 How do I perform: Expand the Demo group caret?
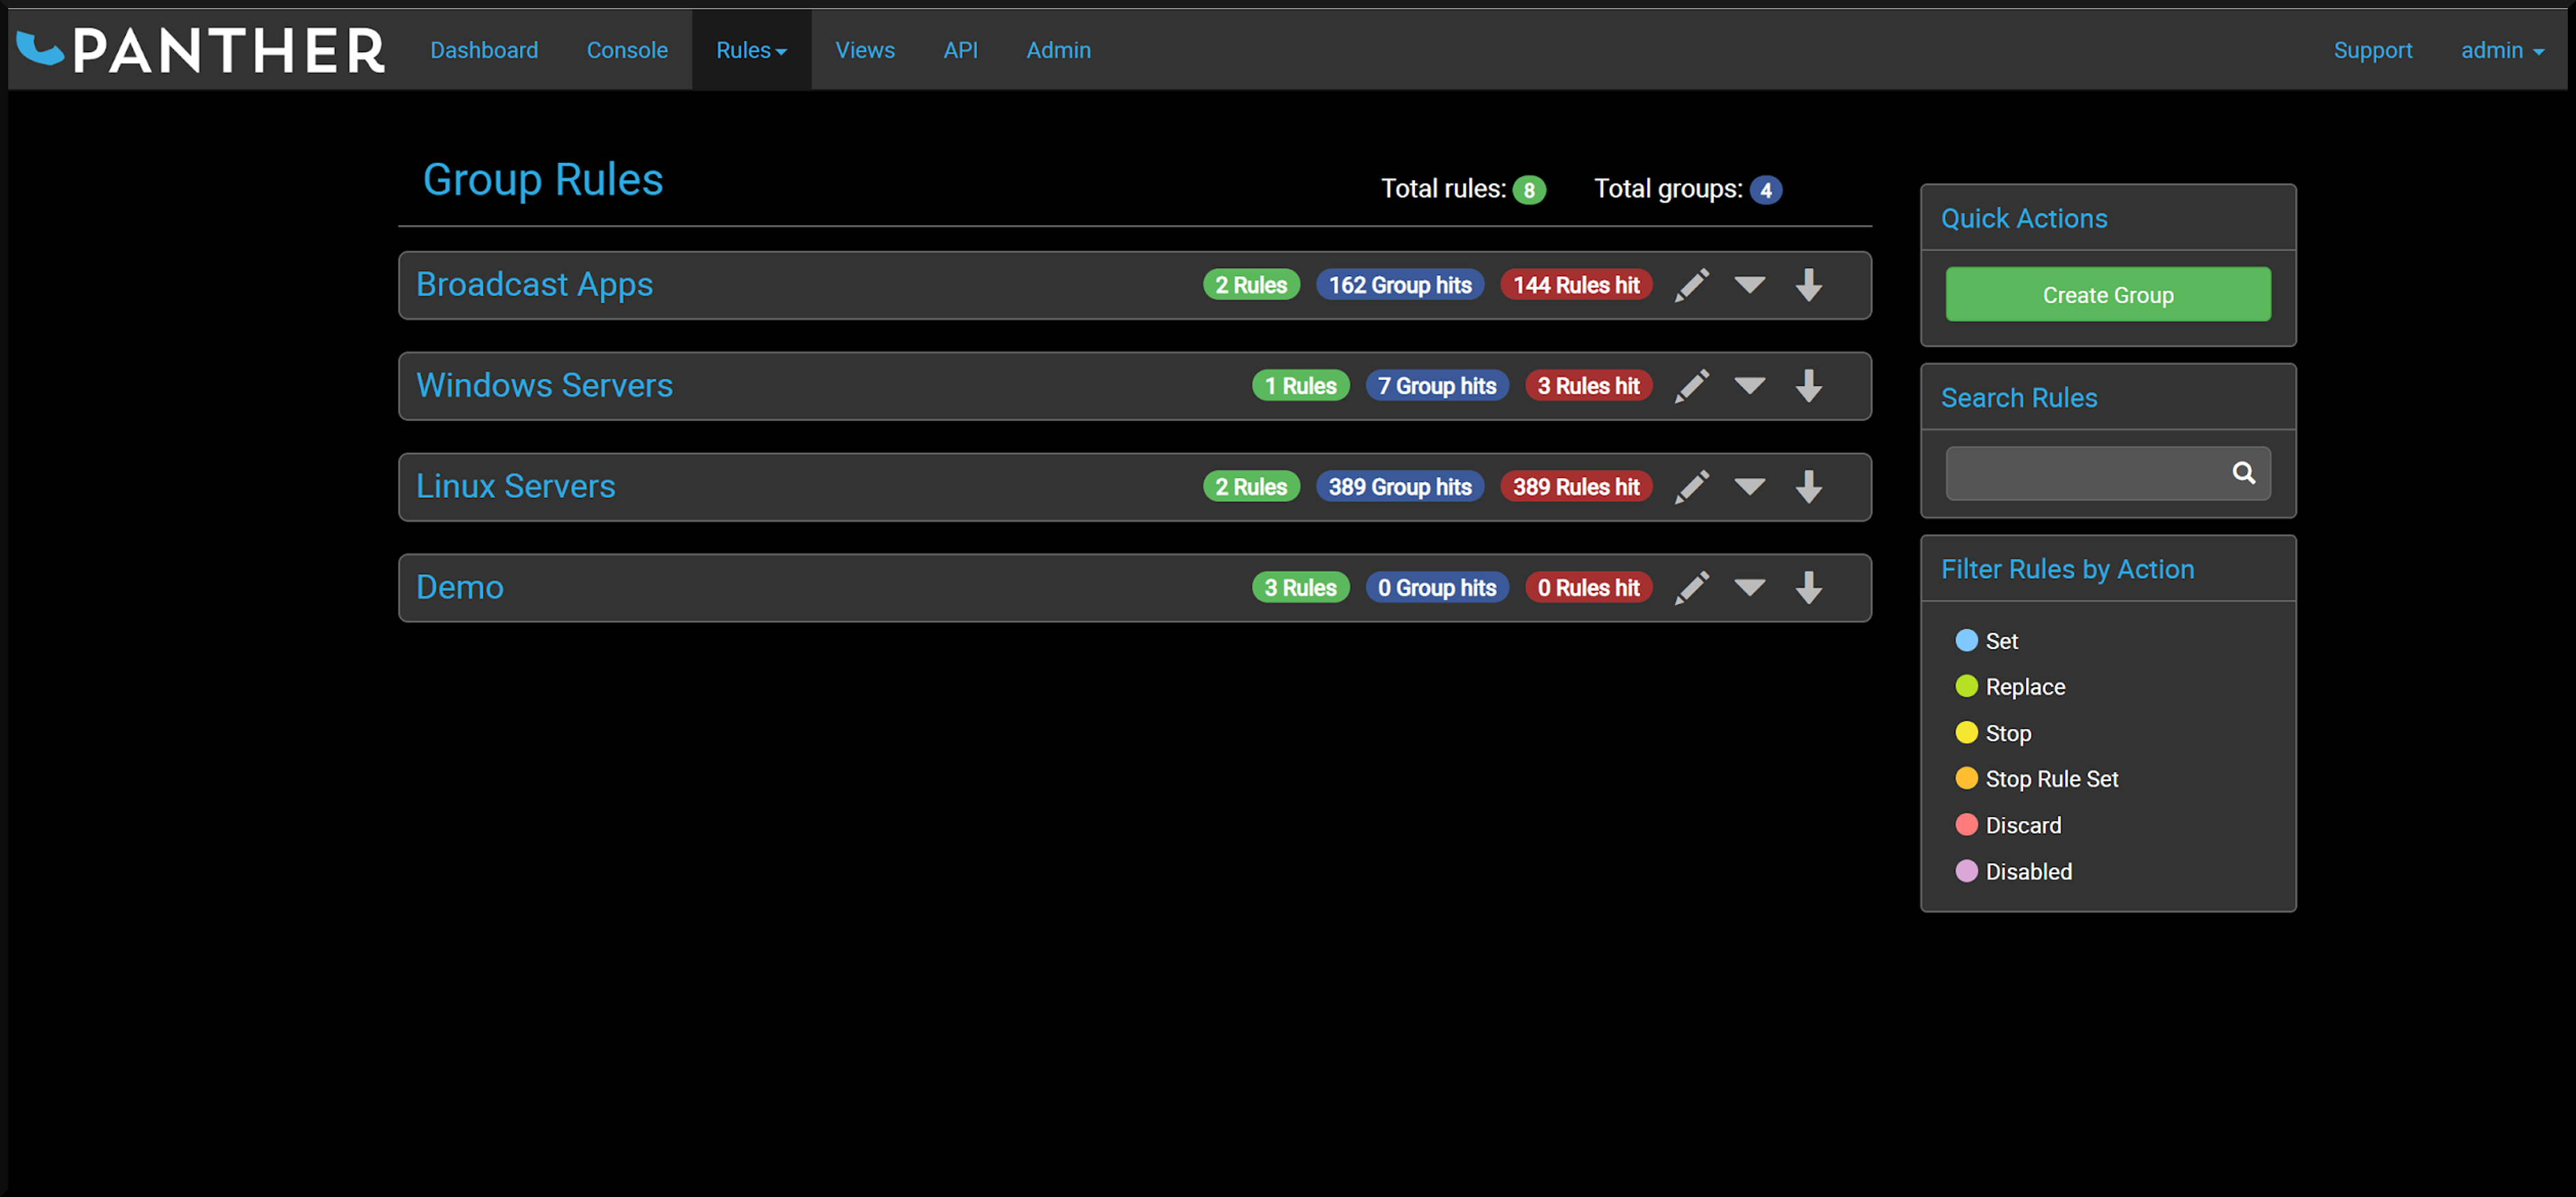[x=1749, y=588]
